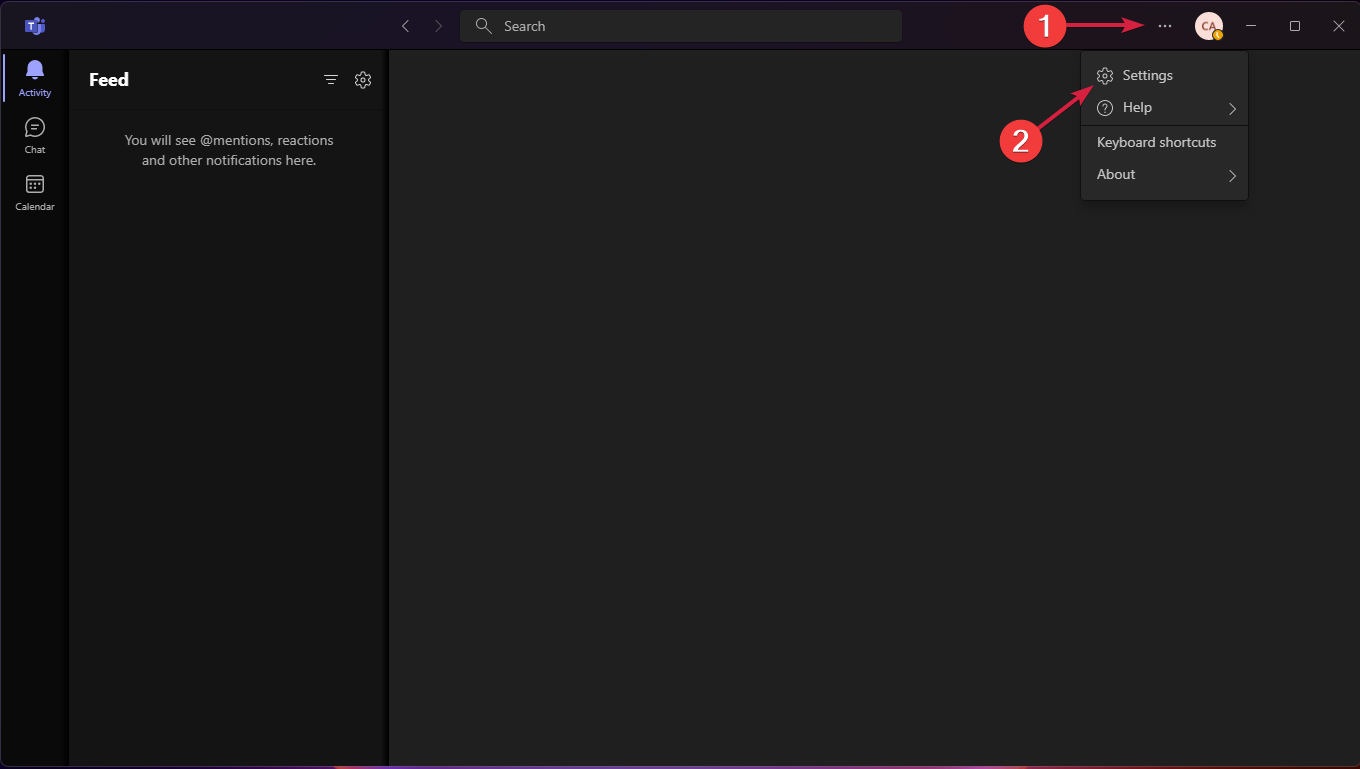Open your CA profile avatar
The height and width of the screenshot is (769, 1360).
pos(1208,26)
